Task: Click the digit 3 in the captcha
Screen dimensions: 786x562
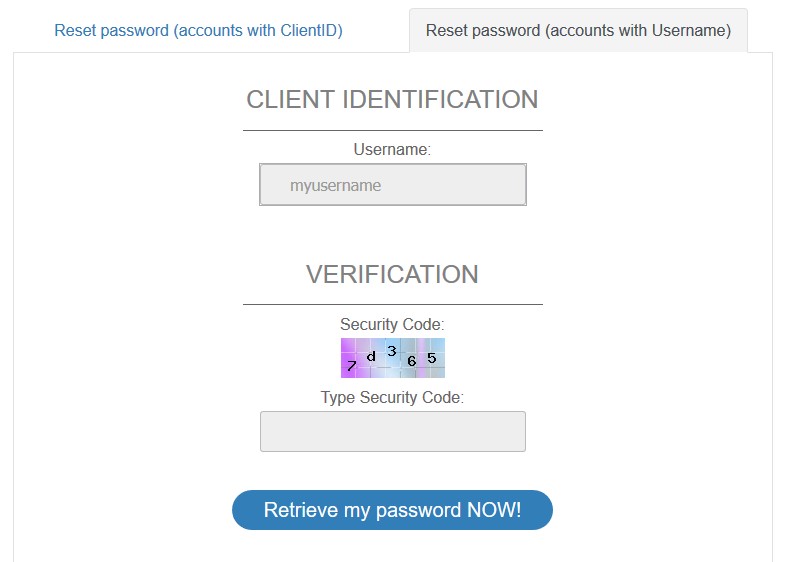Action: [x=392, y=350]
